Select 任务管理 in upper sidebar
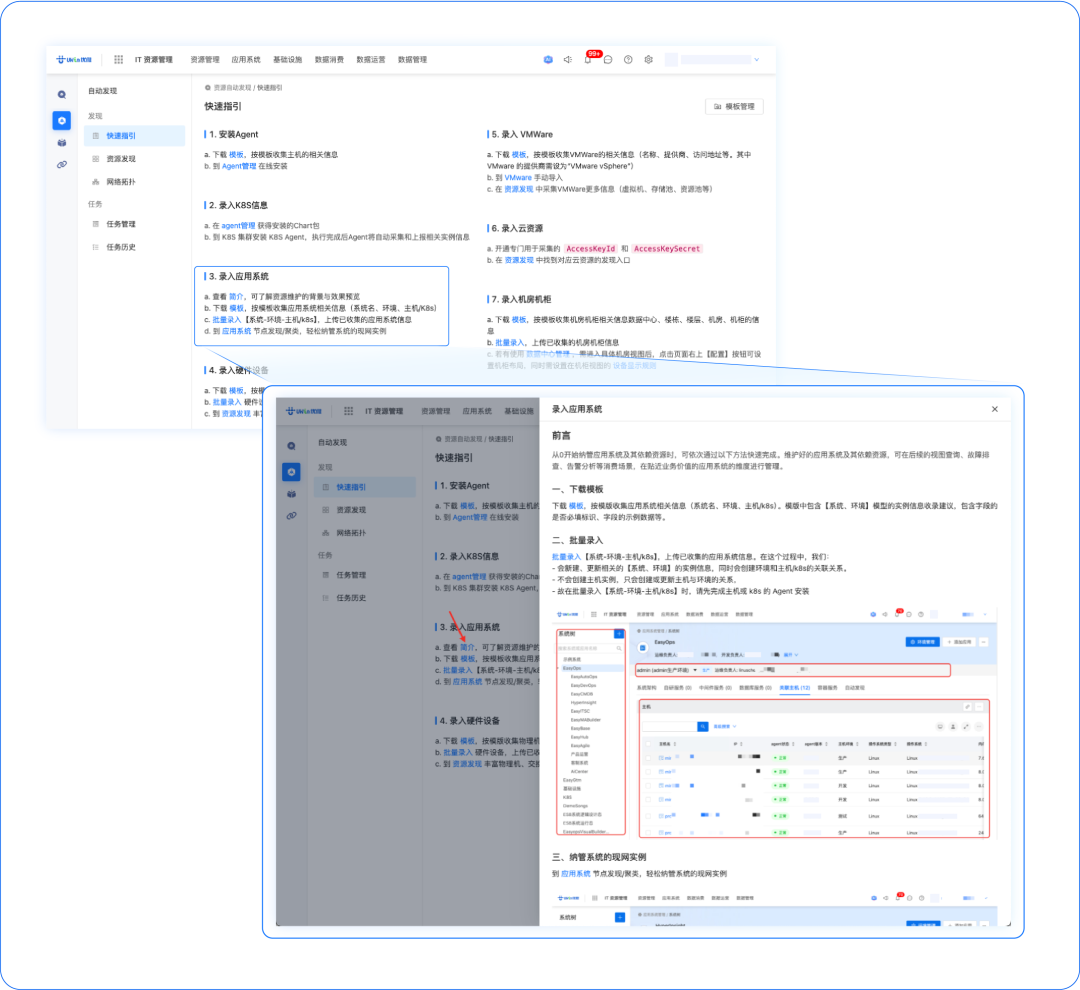Image resolution: width=1080 pixels, height=990 pixels. [134, 224]
